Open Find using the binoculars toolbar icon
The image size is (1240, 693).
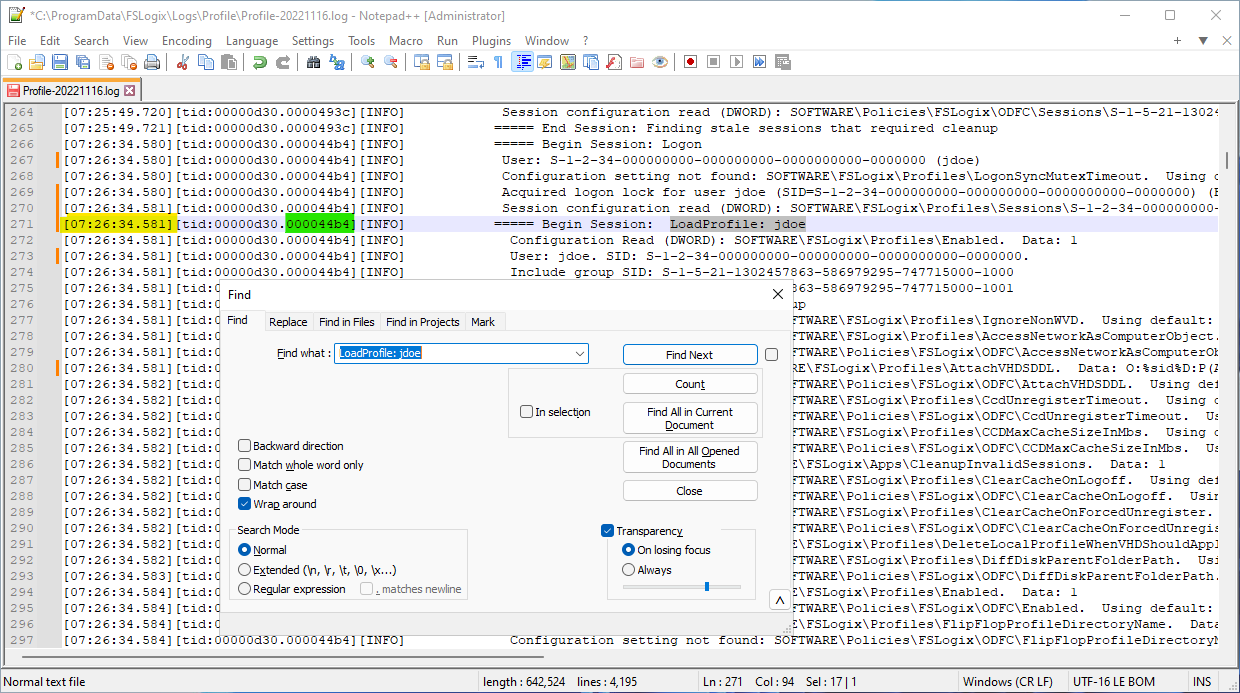(314, 62)
